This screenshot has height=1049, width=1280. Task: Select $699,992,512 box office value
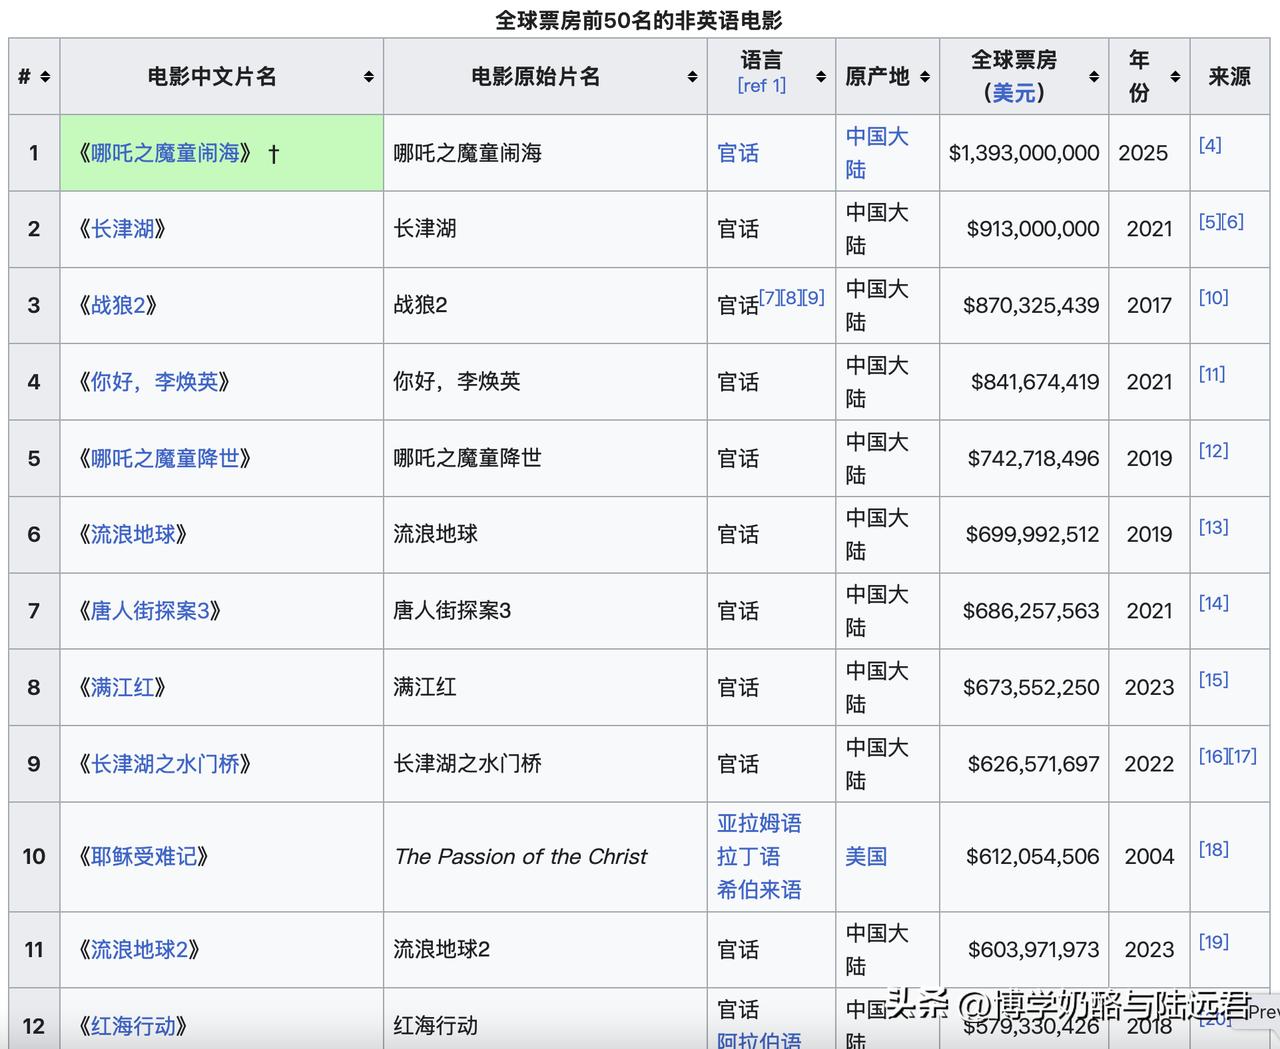[x=1032, y=534]
